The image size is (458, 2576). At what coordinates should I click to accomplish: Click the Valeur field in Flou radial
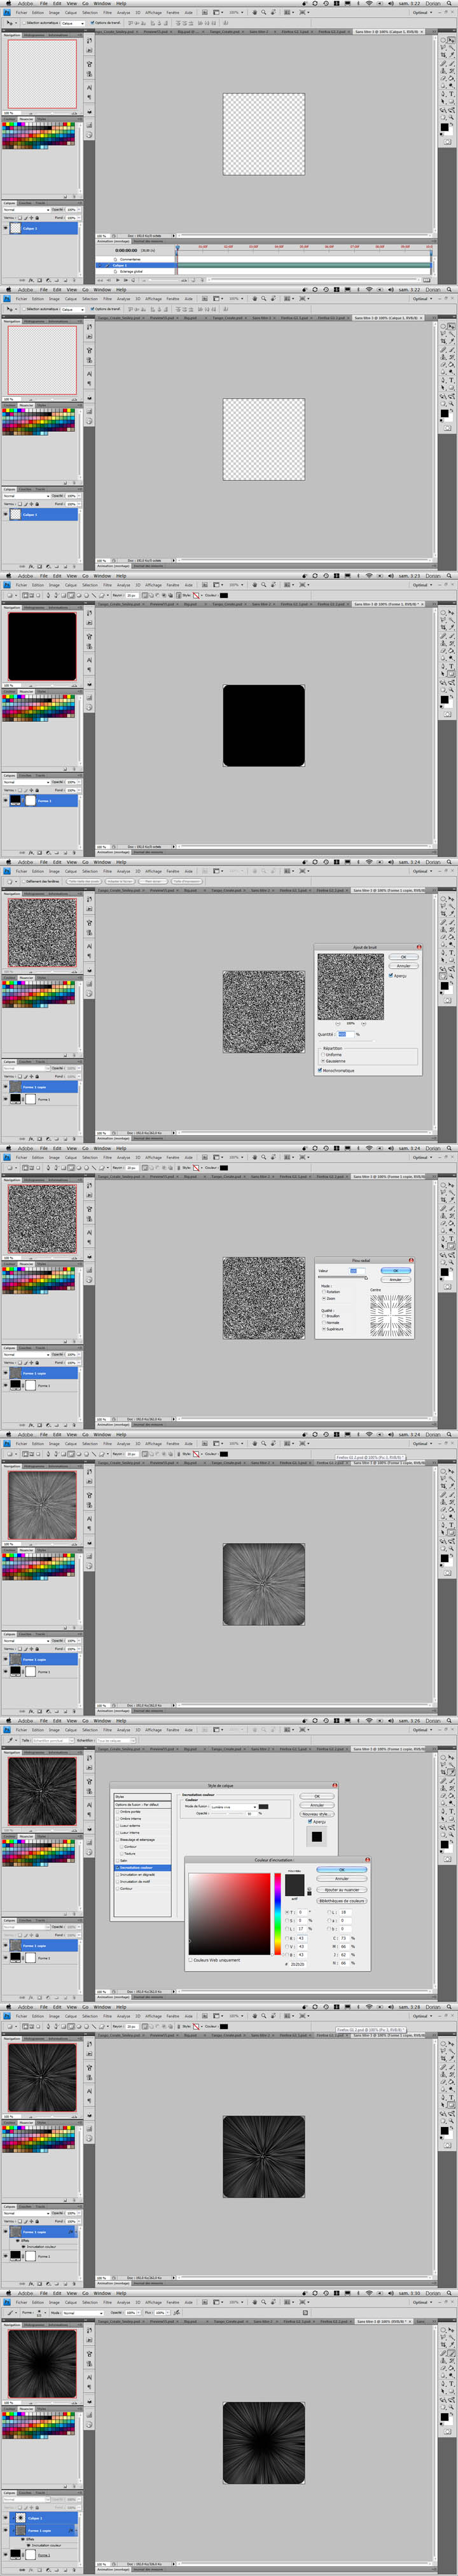coord(358,1271)
